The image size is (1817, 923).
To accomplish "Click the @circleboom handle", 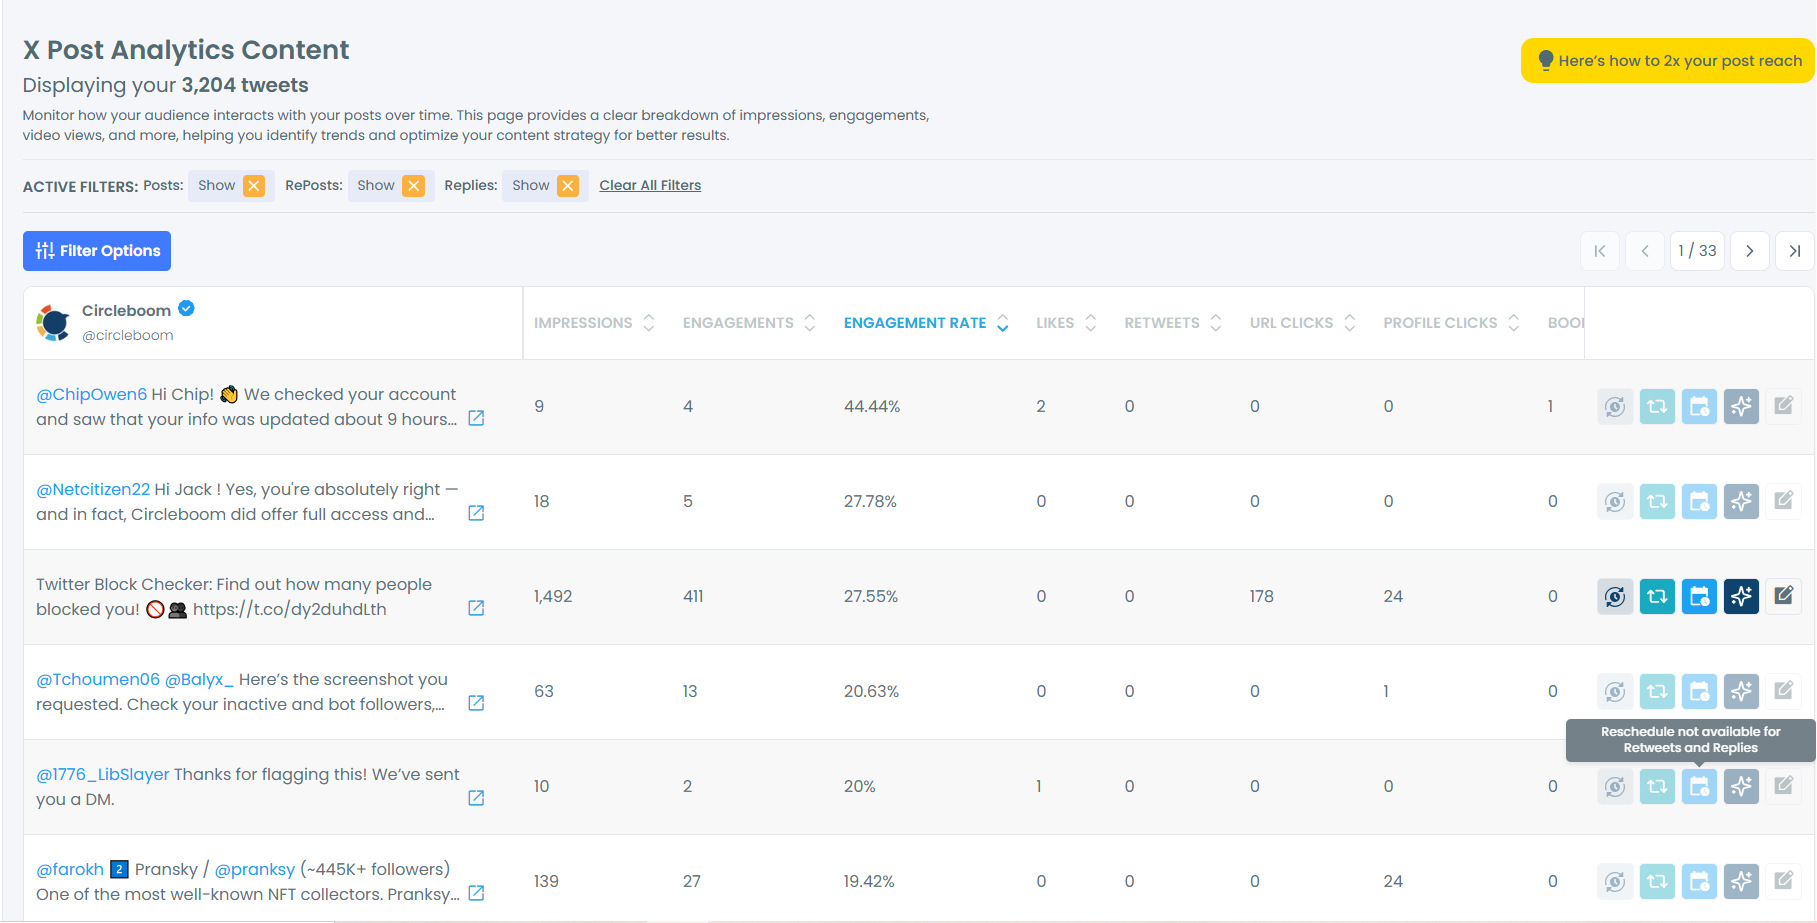I will pyautogui.click(x=128, y=336).
